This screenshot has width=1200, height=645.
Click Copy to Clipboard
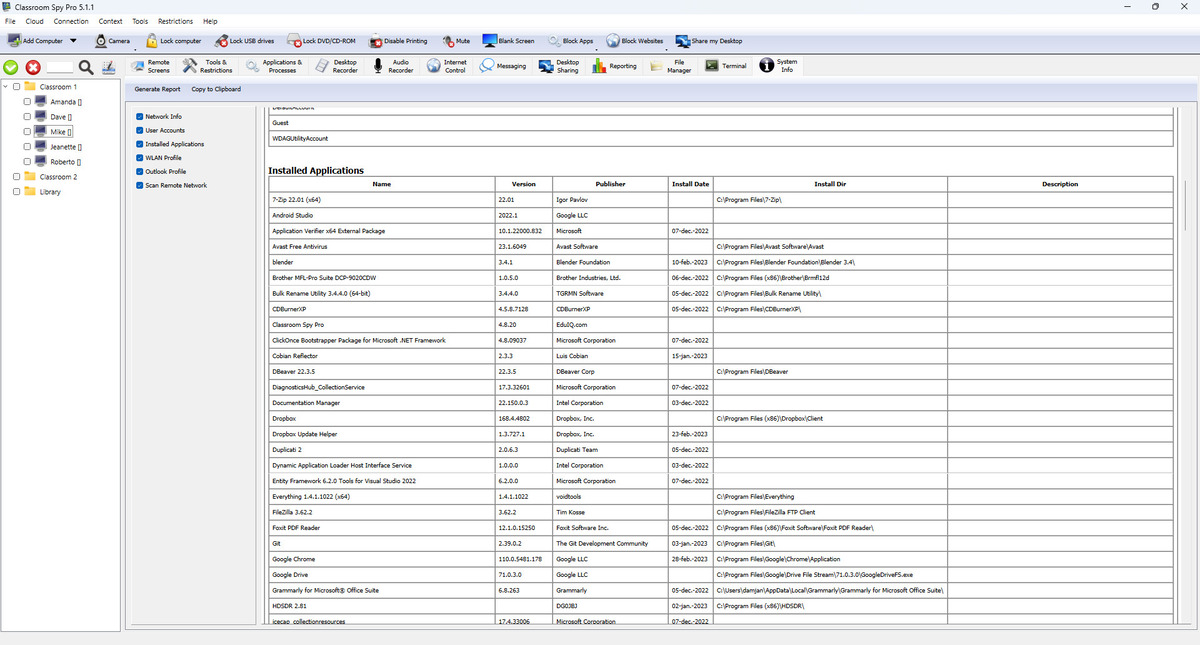[215, 89]
